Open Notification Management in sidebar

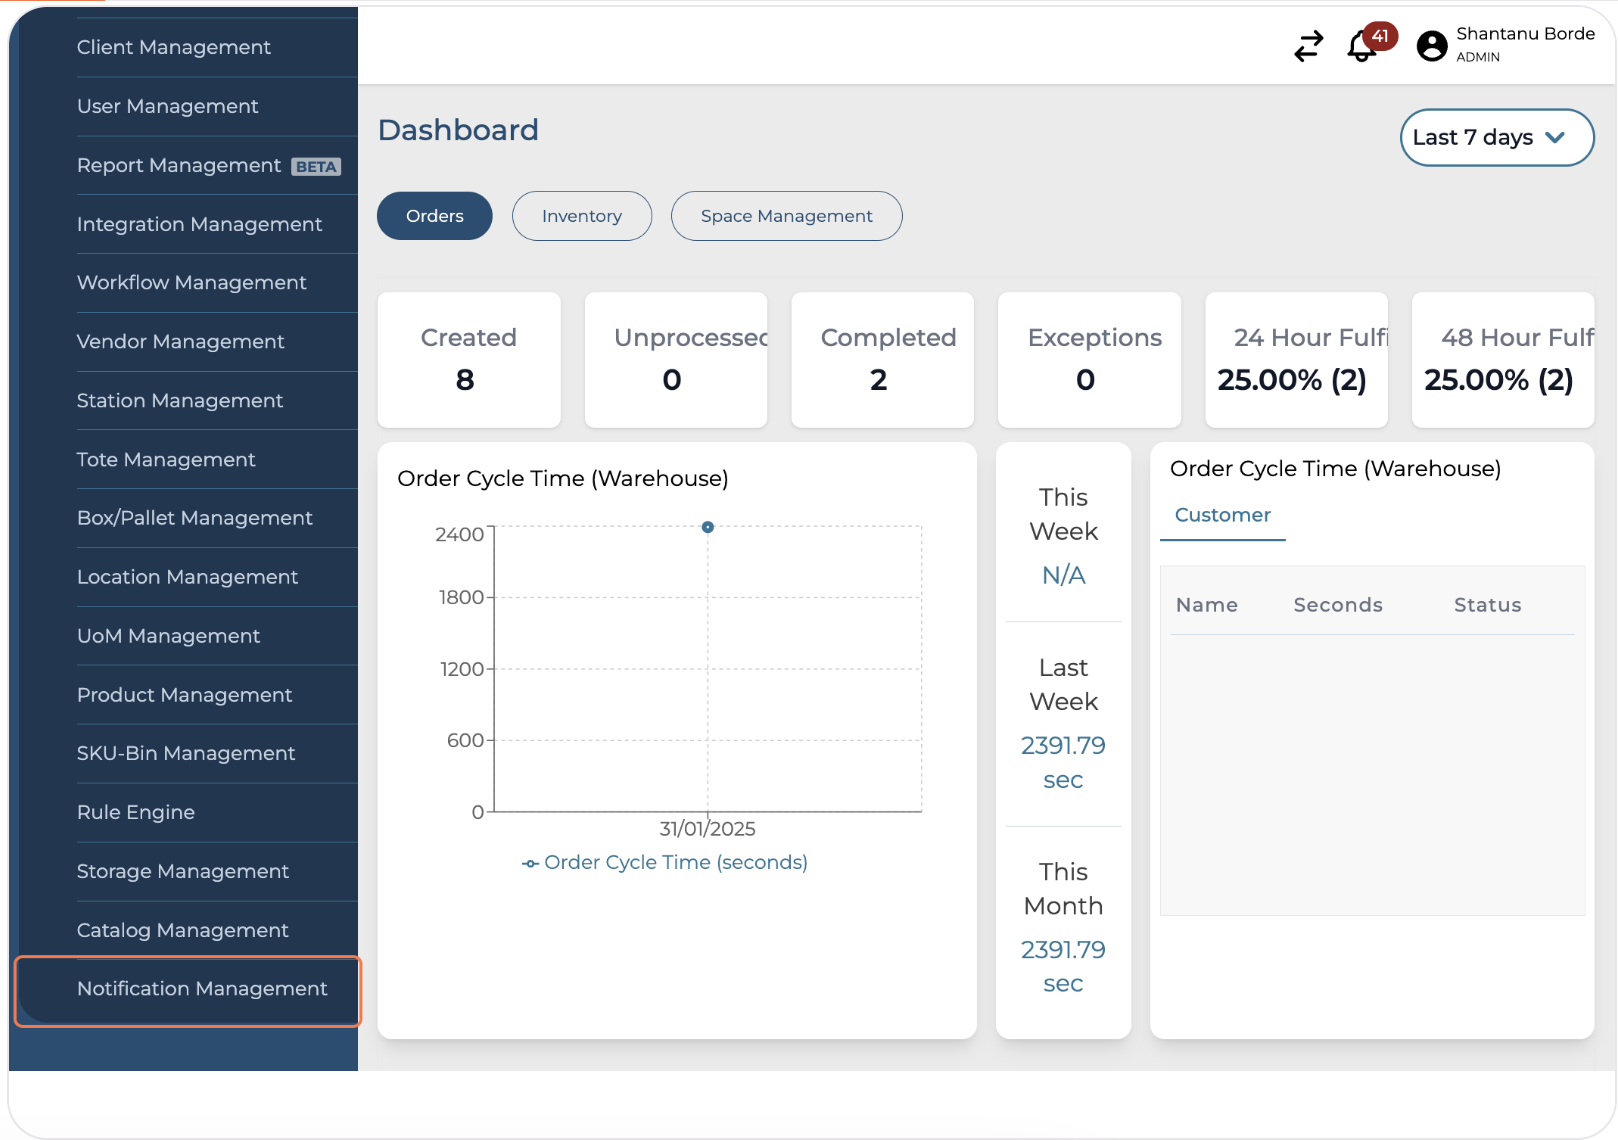(x=202, y=989)
